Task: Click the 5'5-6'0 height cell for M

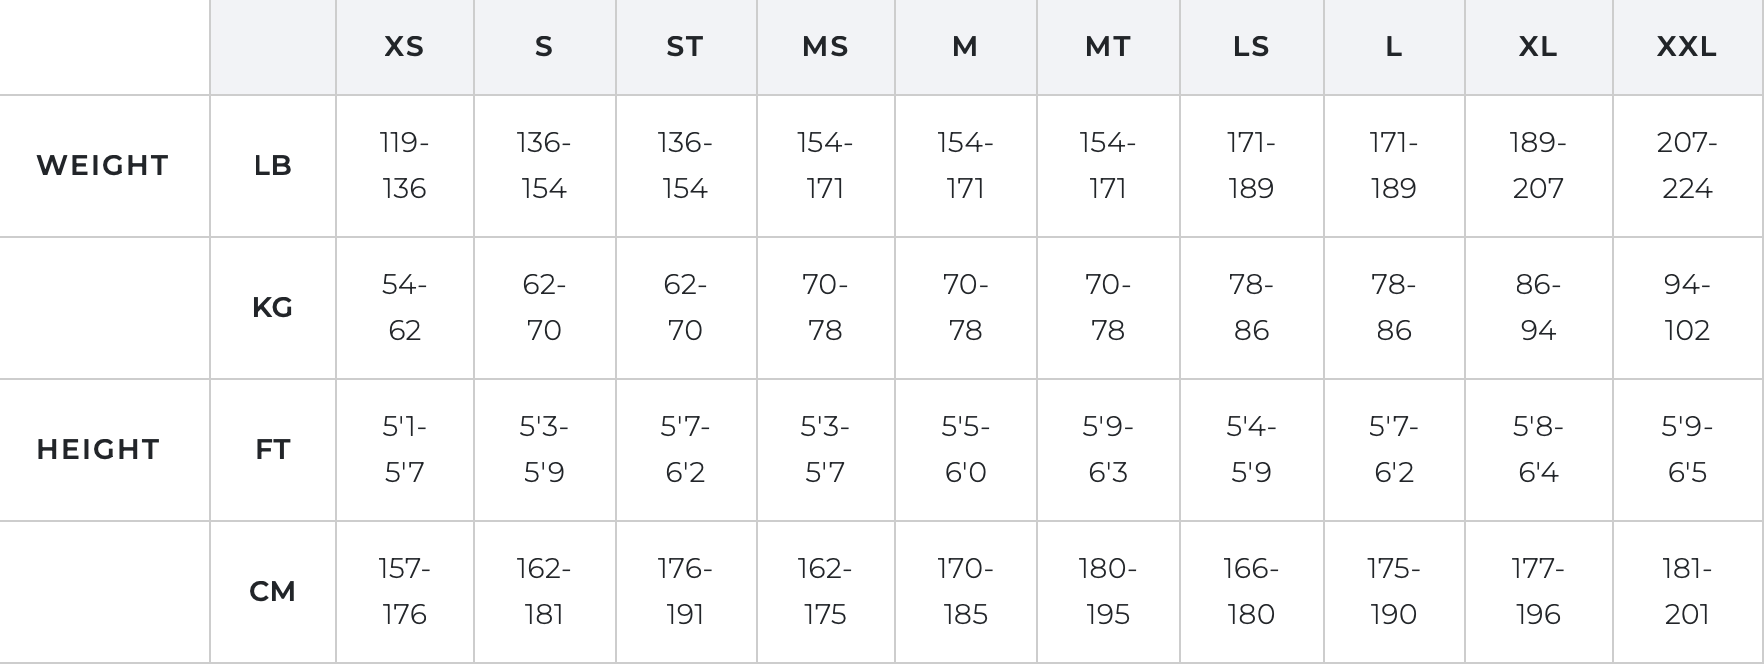Action: (x=965, y=450)
